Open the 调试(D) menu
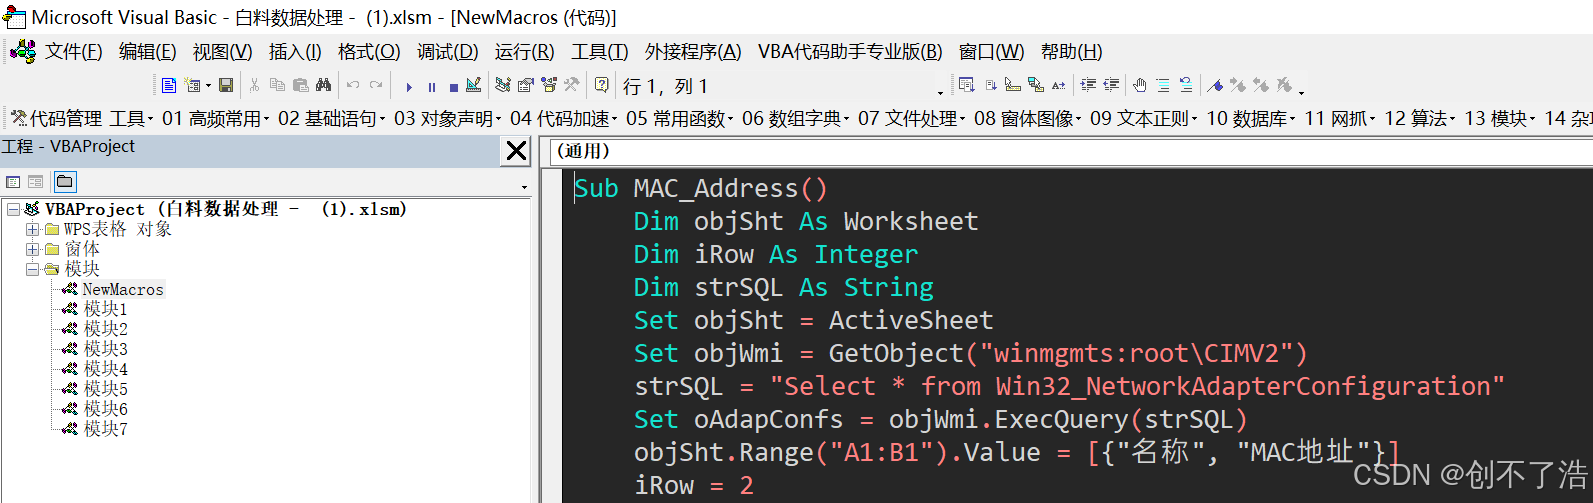 [447, 52]
